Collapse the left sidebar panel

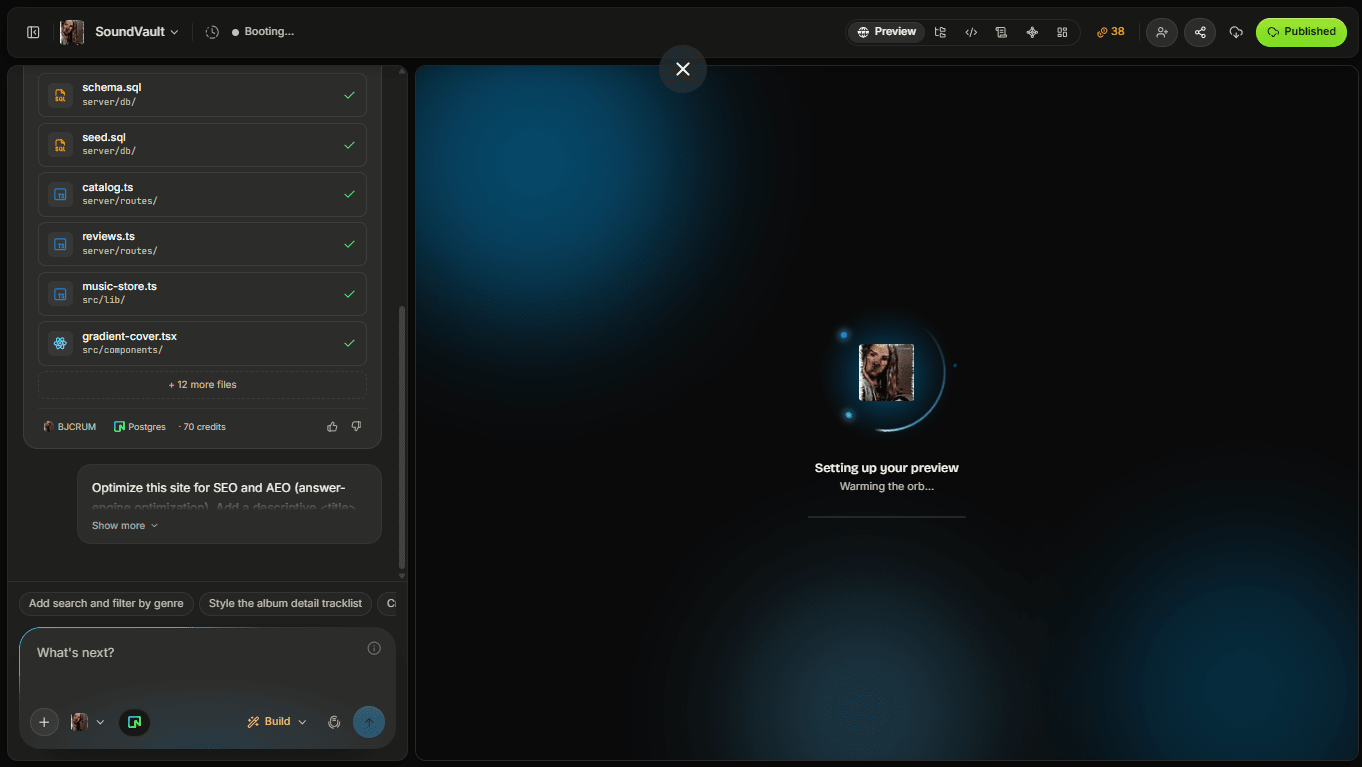[33, 32]
